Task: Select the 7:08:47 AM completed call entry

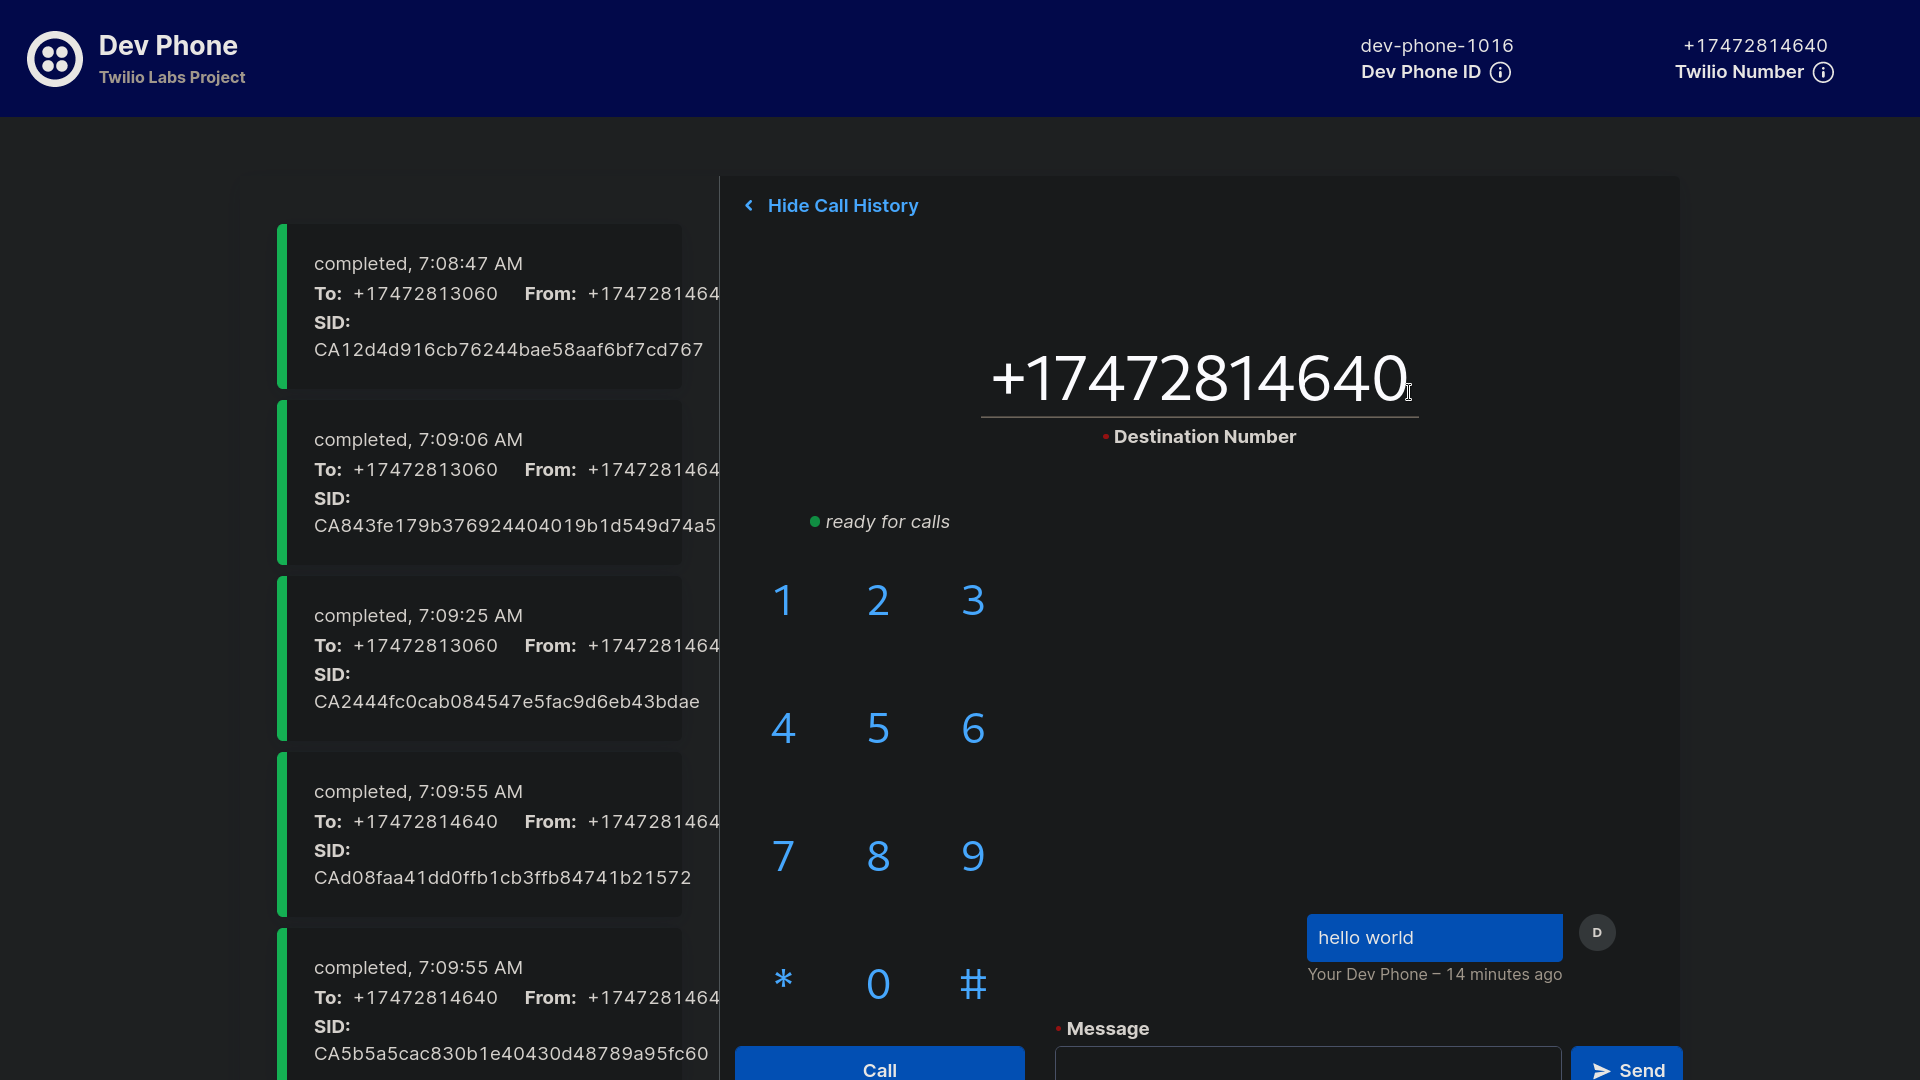Action: click(x=480, y=306)
